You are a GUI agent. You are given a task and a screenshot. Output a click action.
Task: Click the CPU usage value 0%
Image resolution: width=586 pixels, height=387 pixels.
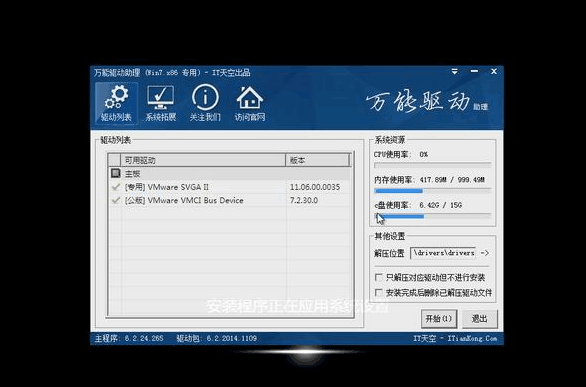coord(423,154)
